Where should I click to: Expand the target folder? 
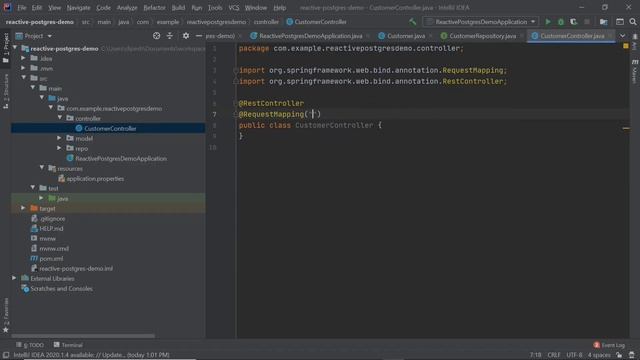pyautogui.click(x=24, y=208)
